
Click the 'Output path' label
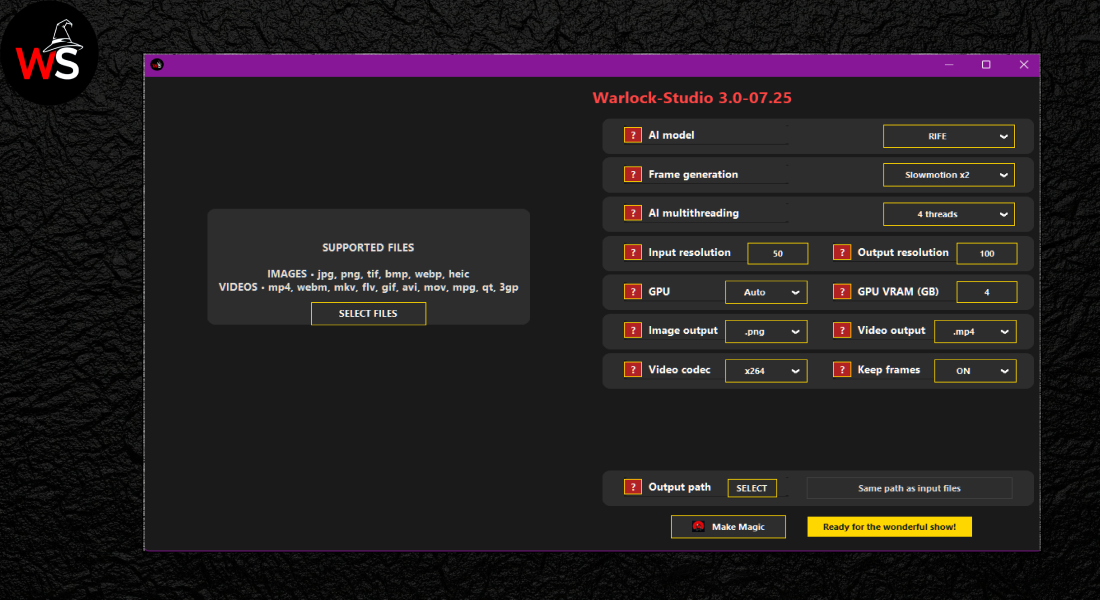click(x=679, y=487)
